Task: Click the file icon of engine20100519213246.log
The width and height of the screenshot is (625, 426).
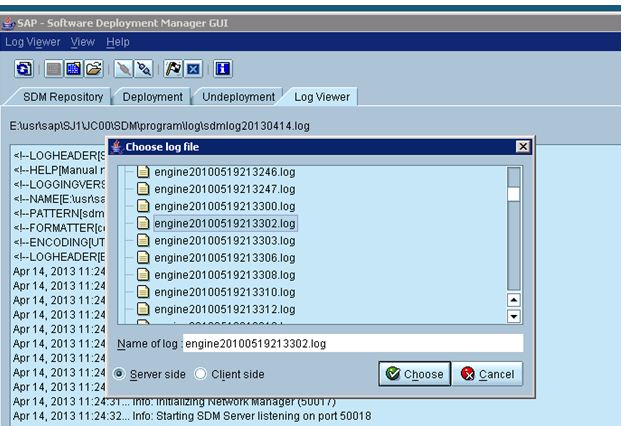Action: pos(143,172)
